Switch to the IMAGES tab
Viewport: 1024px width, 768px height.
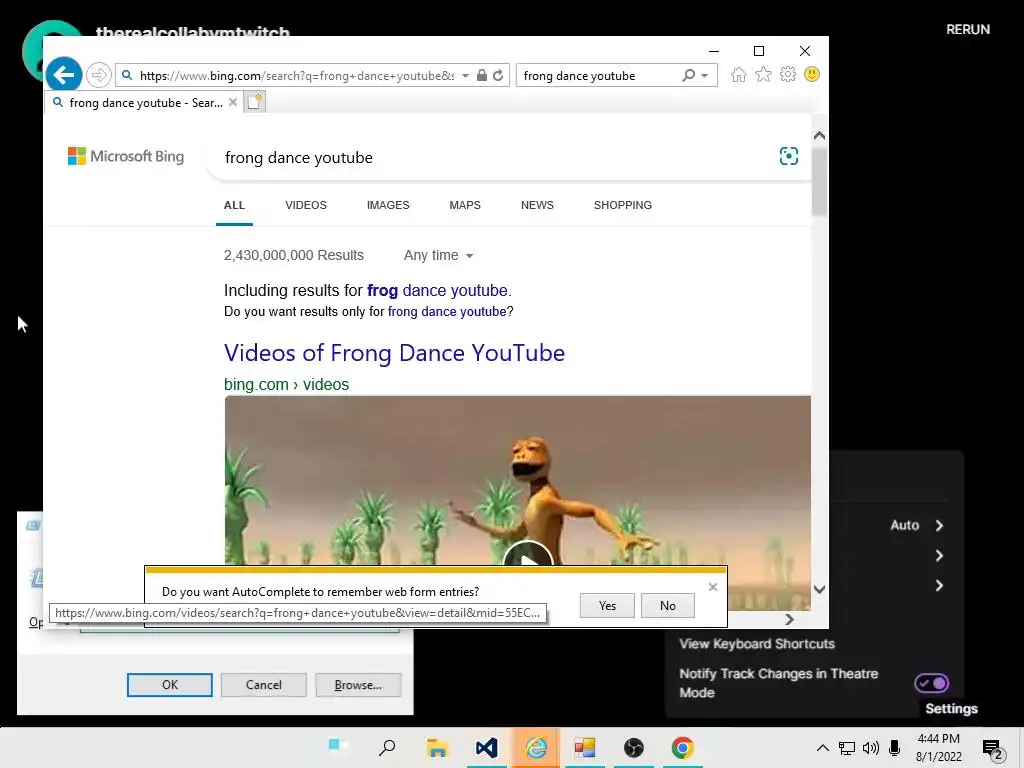coord(388,205)
